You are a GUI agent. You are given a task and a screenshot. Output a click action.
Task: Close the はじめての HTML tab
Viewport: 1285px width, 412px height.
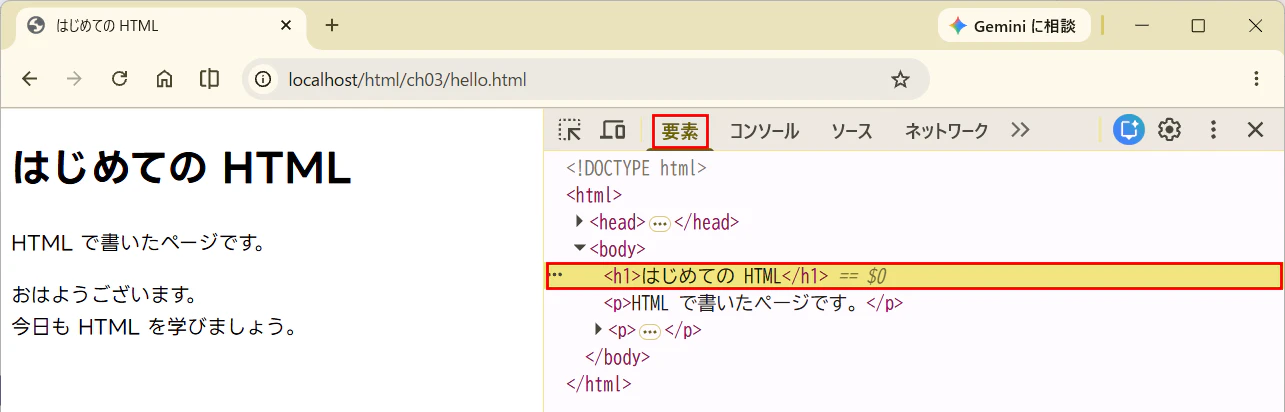tap(288, 26)
